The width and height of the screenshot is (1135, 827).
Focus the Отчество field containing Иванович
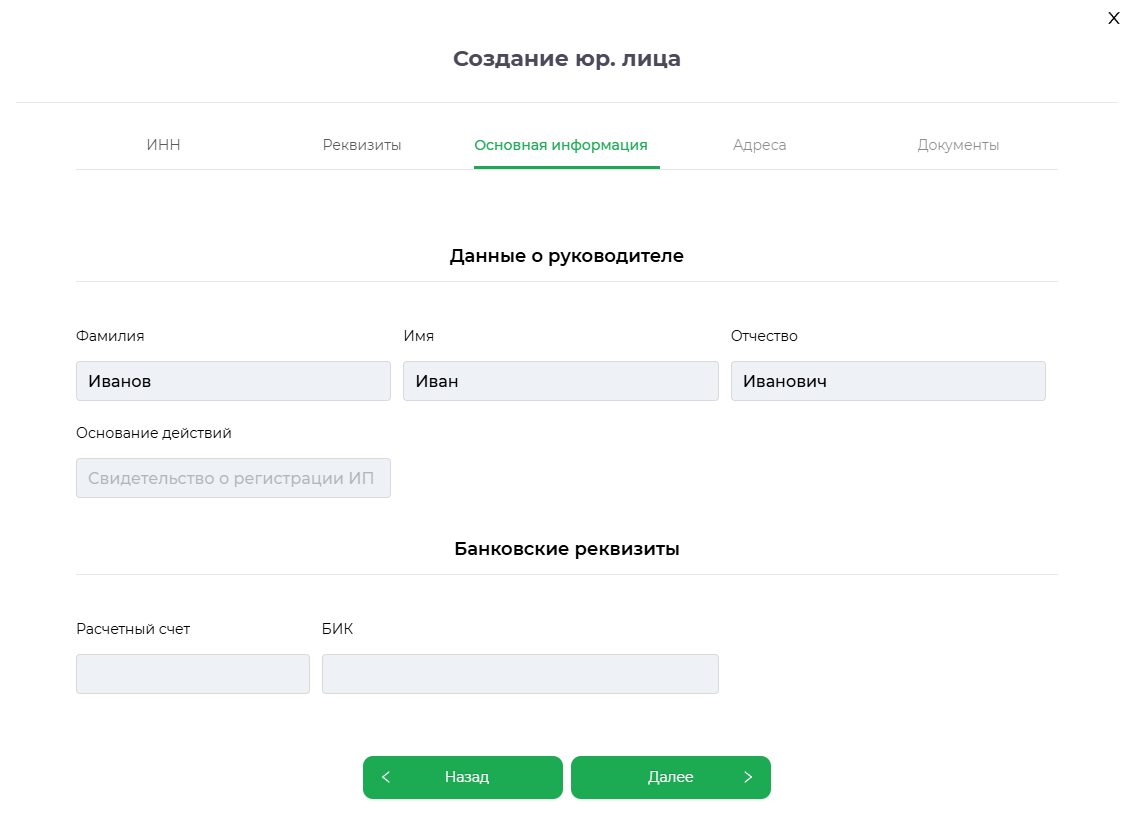(x=888, y=381)
